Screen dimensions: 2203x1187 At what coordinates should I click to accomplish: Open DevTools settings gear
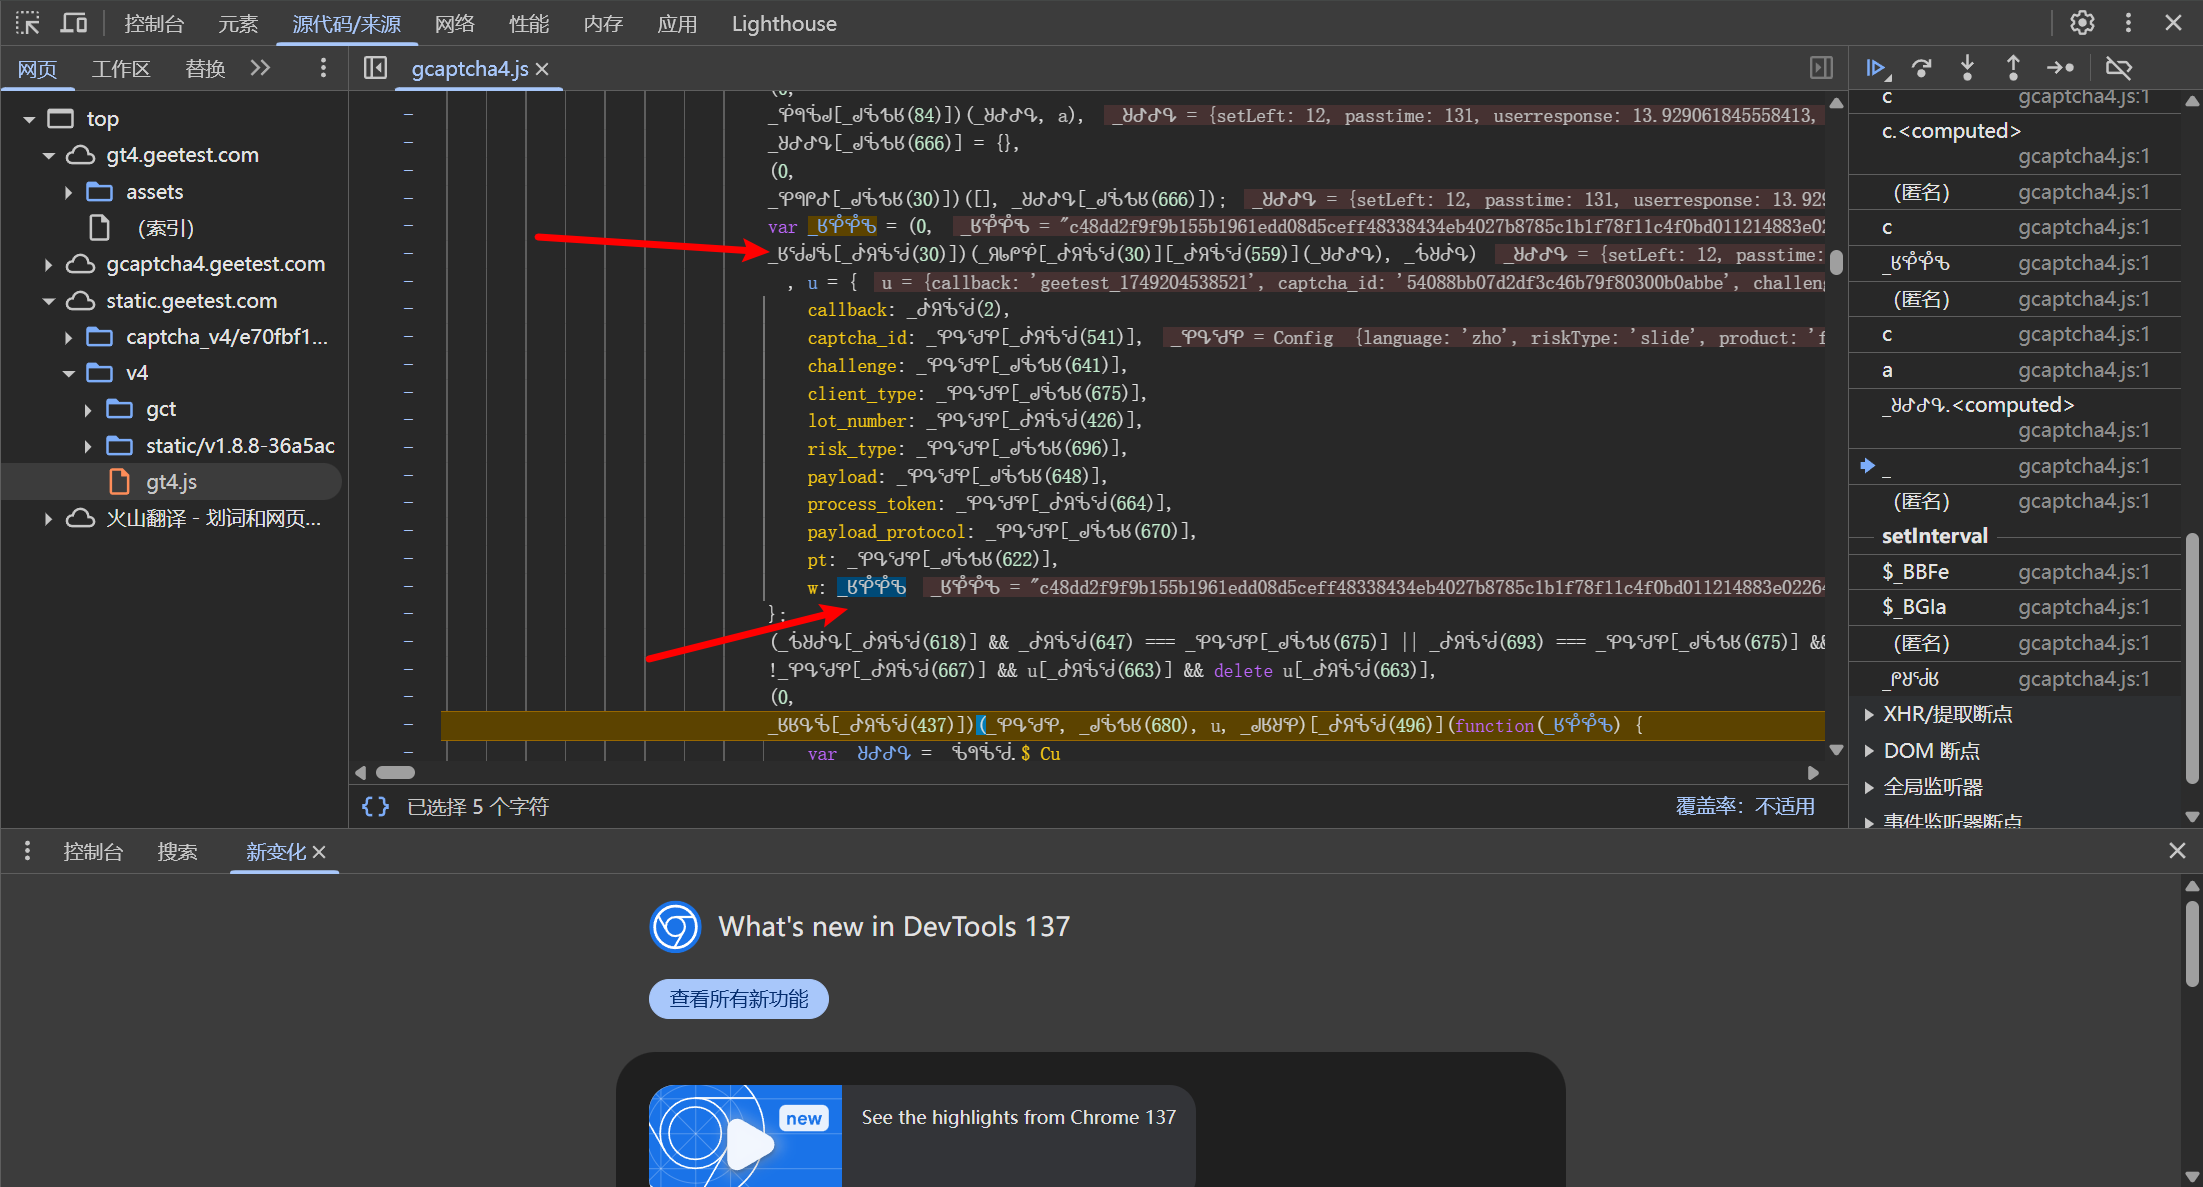tap(2082, 23)
